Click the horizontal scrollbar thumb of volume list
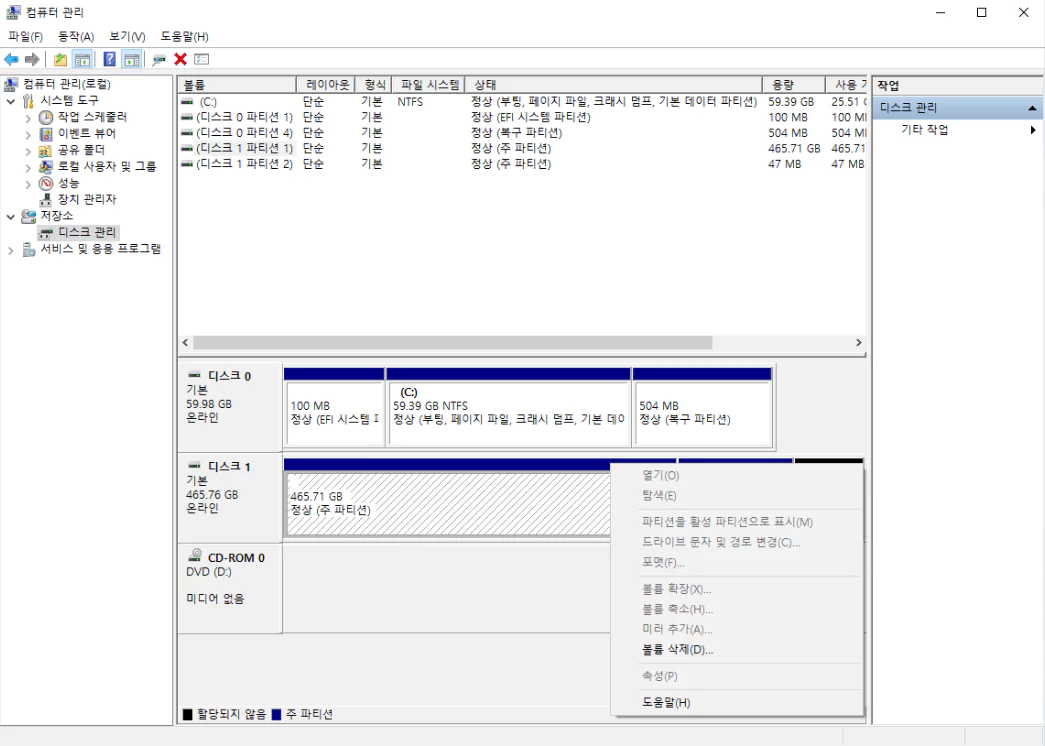This screenshot has height=746, width=1045. click(x=453, y=343)
